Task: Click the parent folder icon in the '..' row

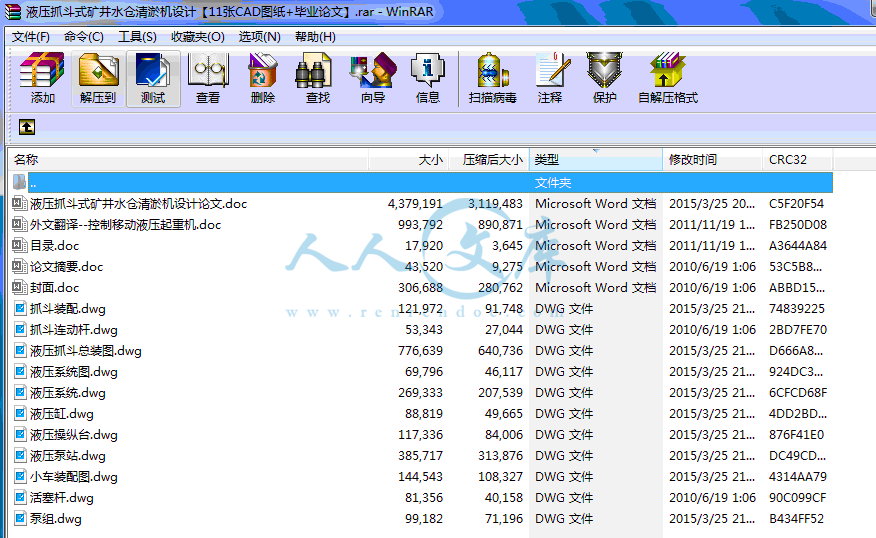Action: [x=20, y=182]
